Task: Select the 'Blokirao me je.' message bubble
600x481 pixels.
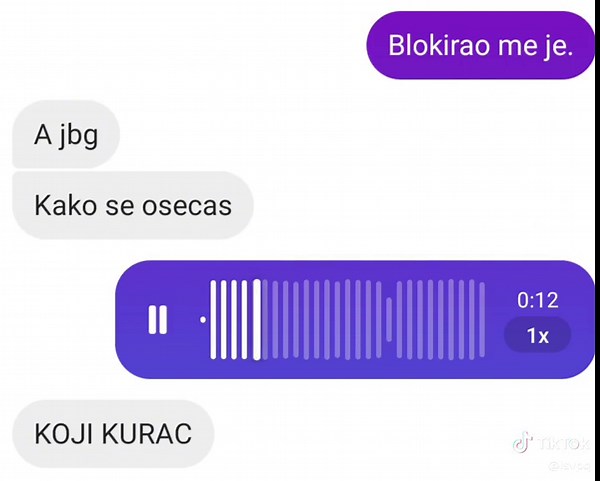Action: [480, 45]
